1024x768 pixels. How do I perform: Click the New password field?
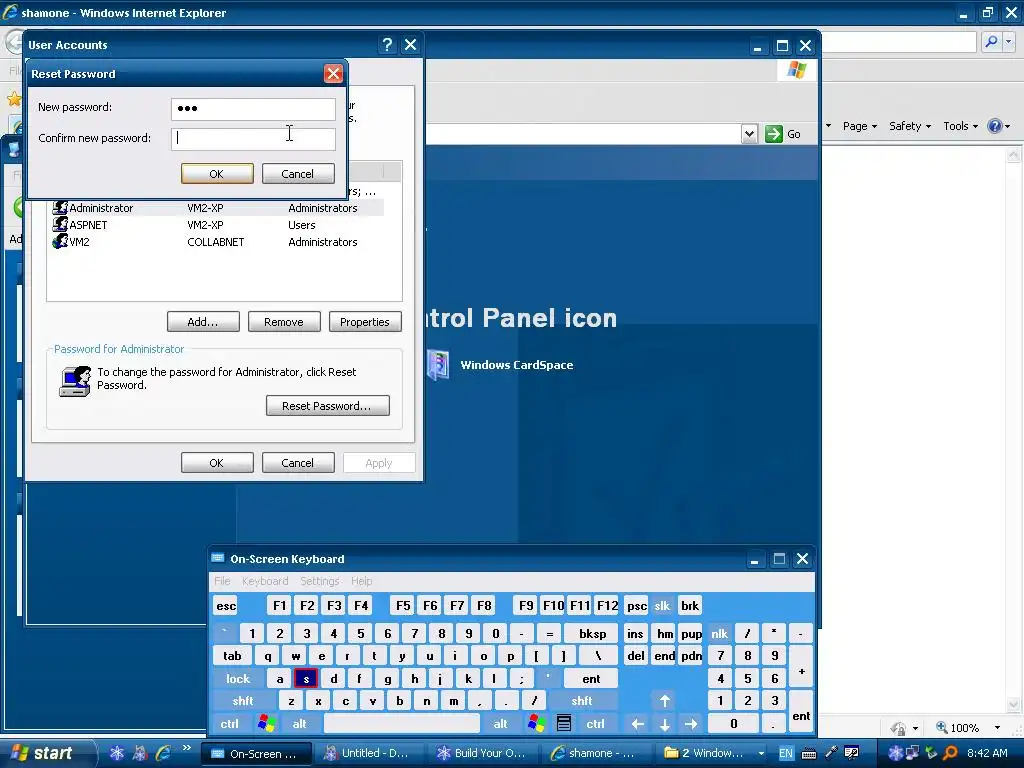pyautogui.click(x=253, y=108)
